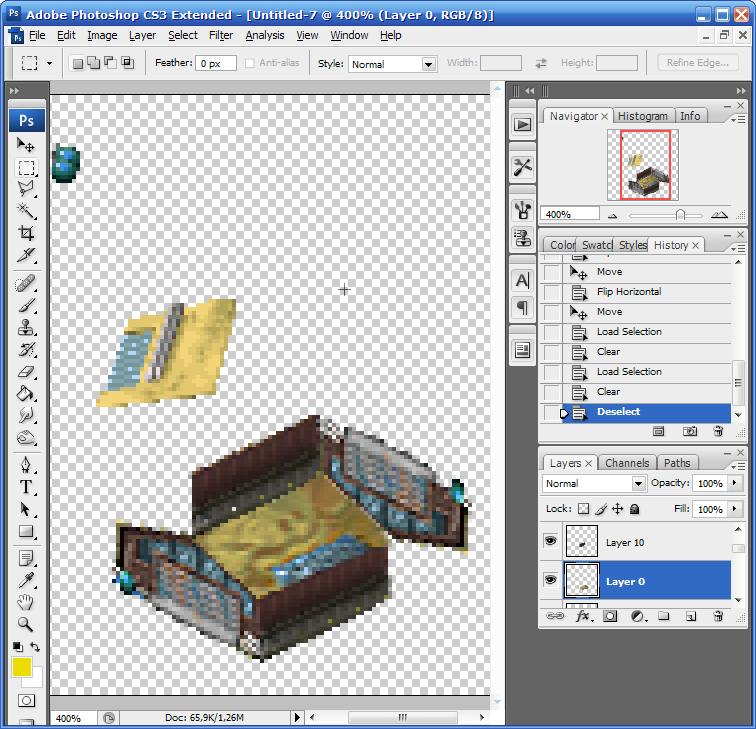
Task: Create new fill or adjustment layer
Action: [638, 616]
